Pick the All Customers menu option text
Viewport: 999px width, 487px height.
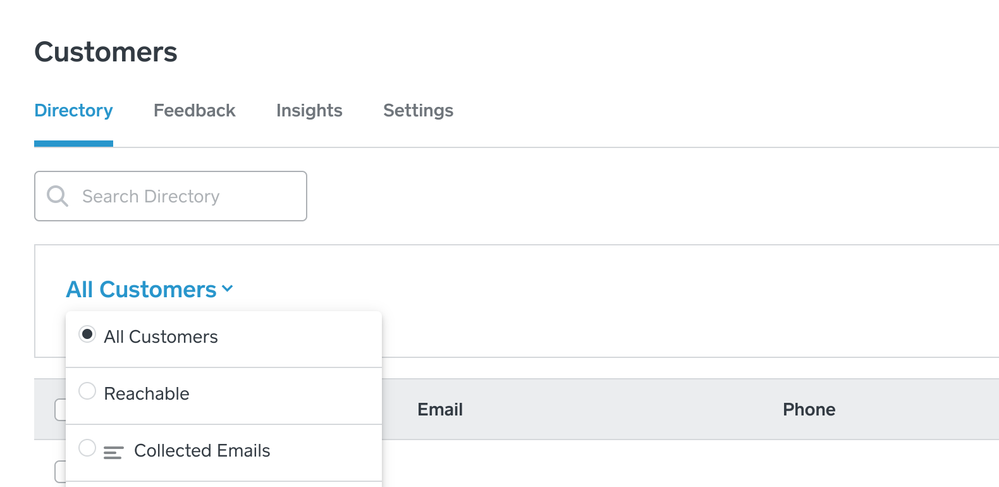click(161, 337)
